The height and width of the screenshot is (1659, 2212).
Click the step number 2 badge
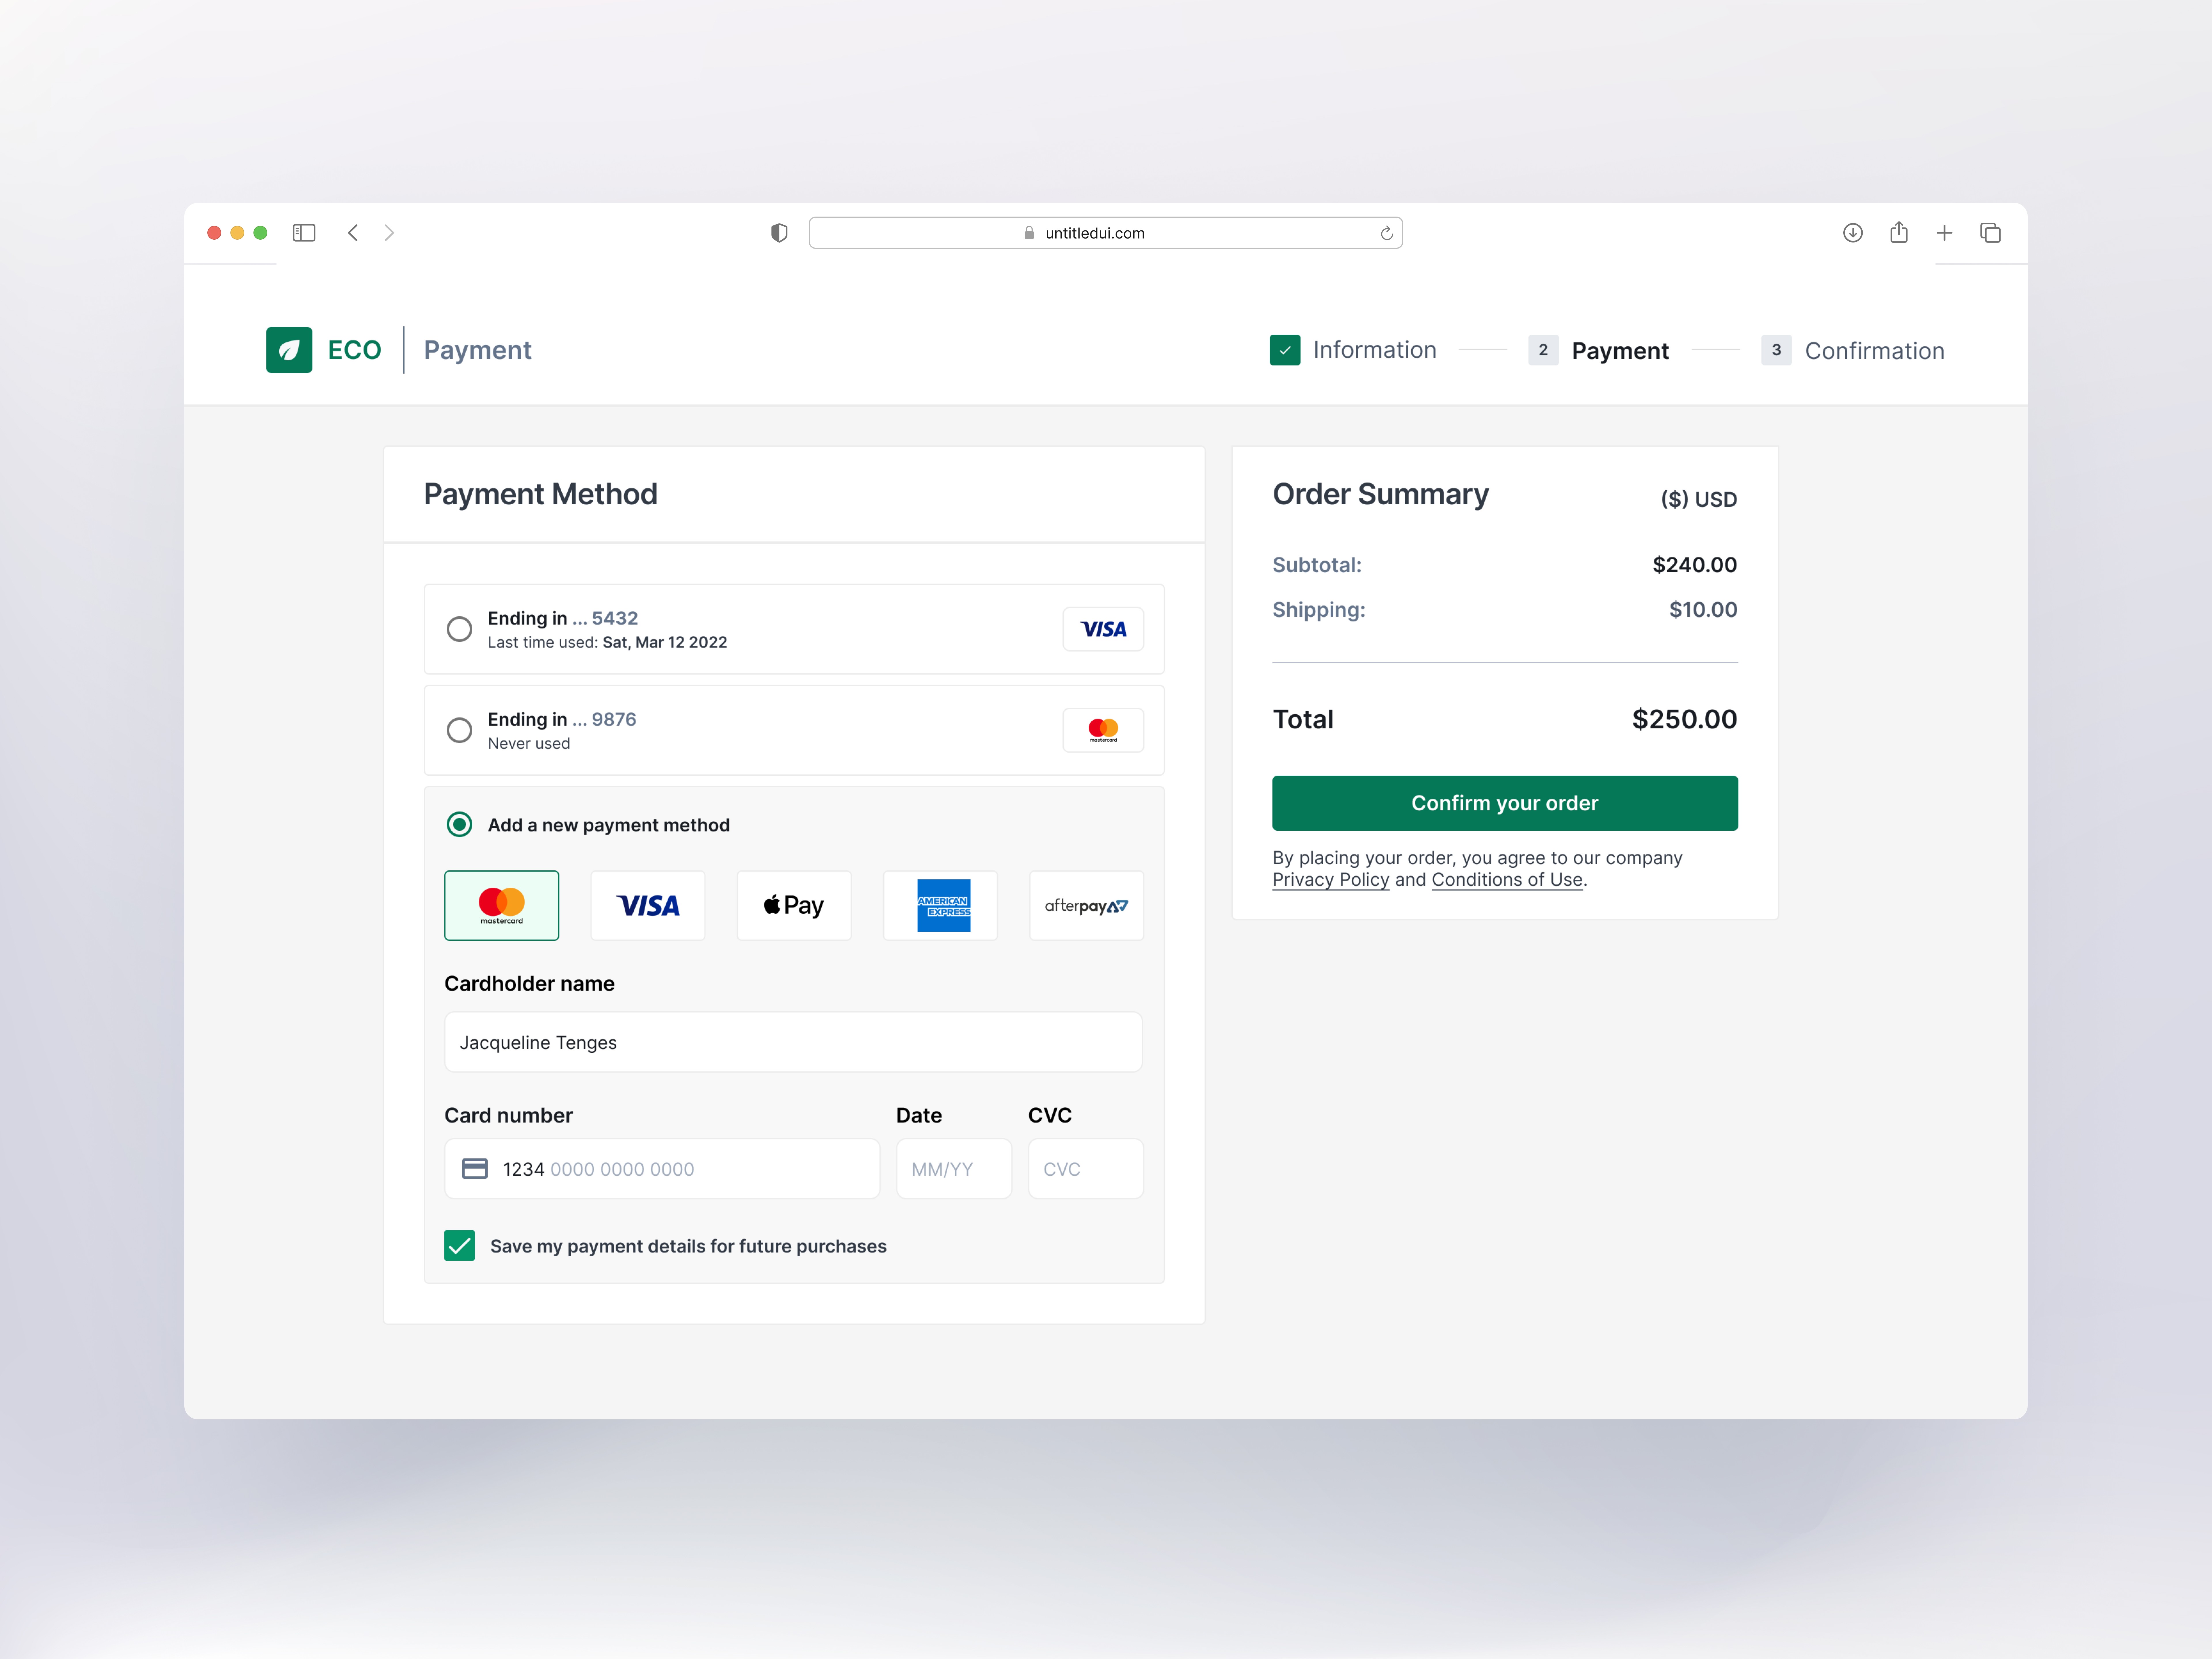click(1543, 350)
